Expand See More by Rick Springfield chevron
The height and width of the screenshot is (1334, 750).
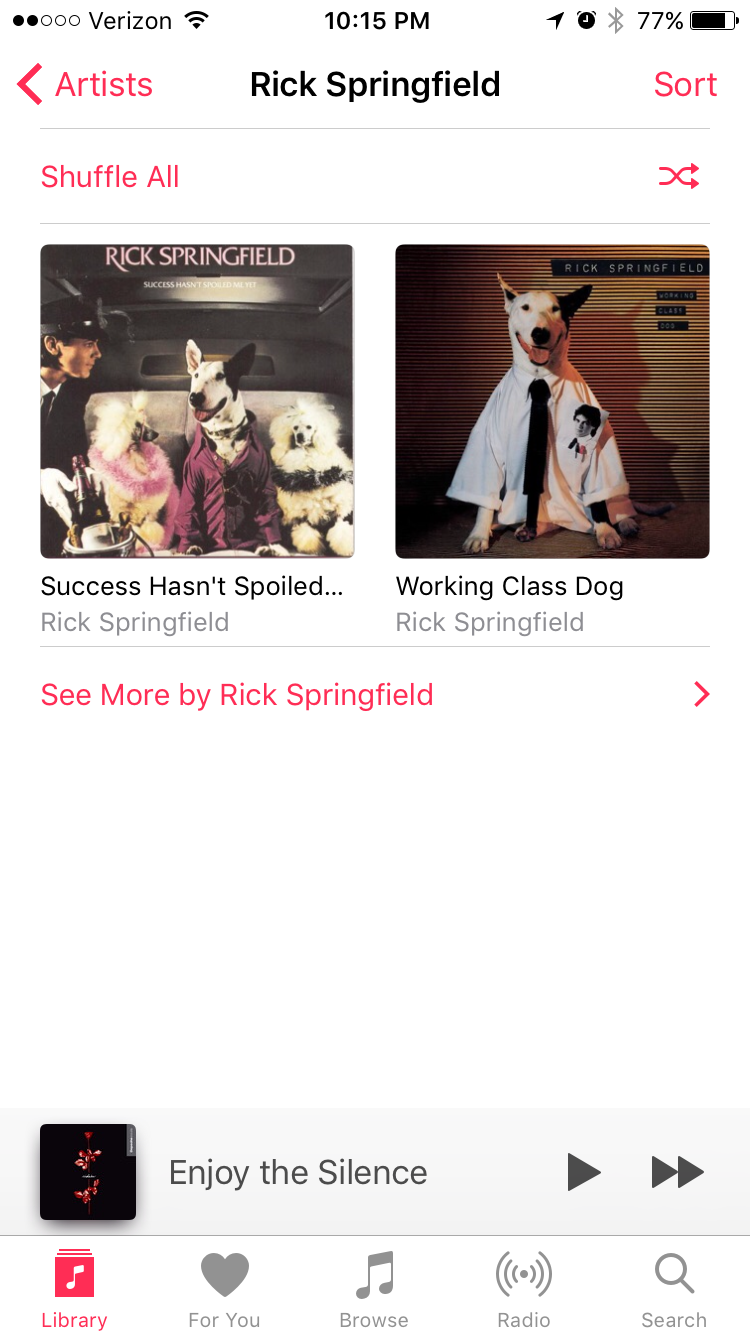702,695
